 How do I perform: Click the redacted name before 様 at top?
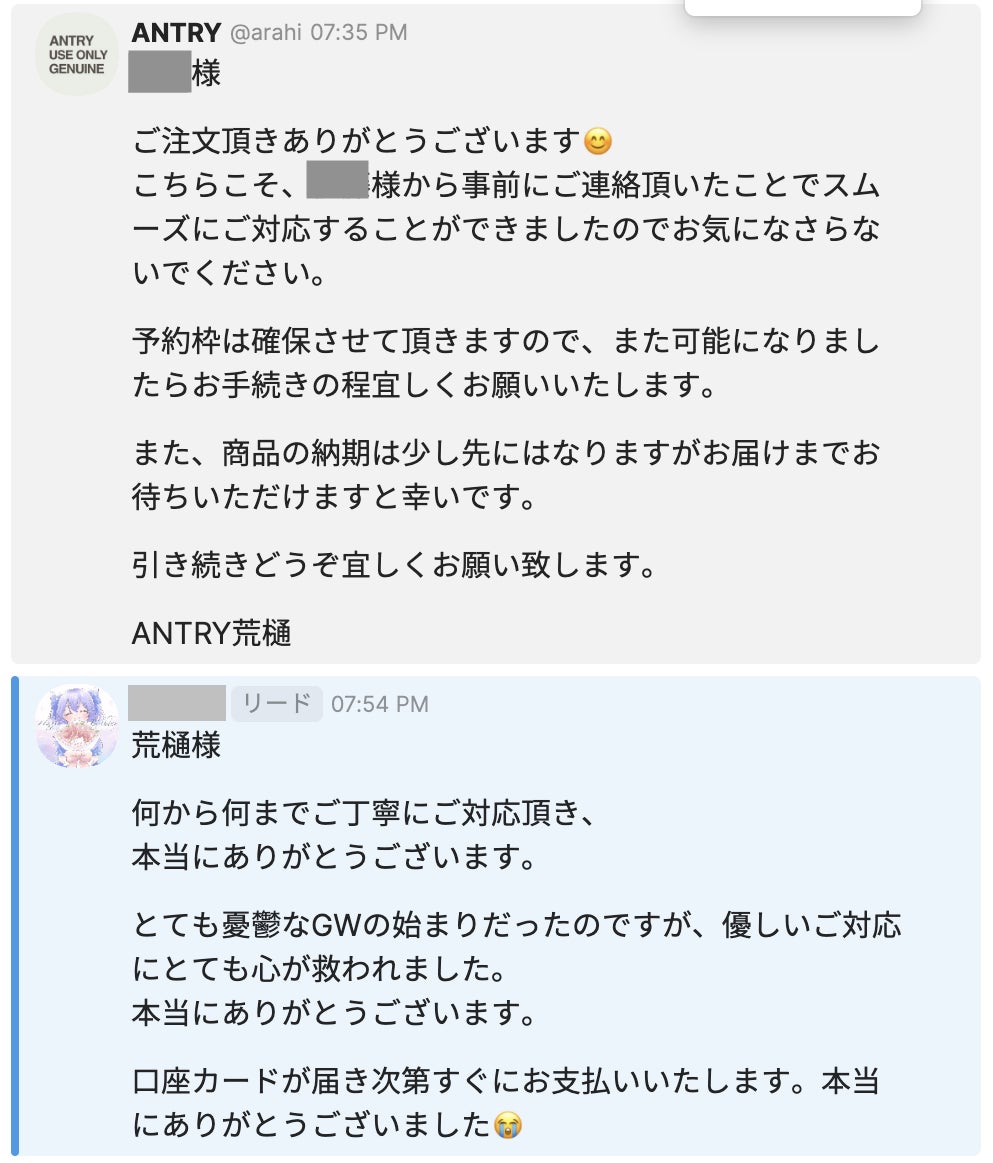[x=160, y=75]
